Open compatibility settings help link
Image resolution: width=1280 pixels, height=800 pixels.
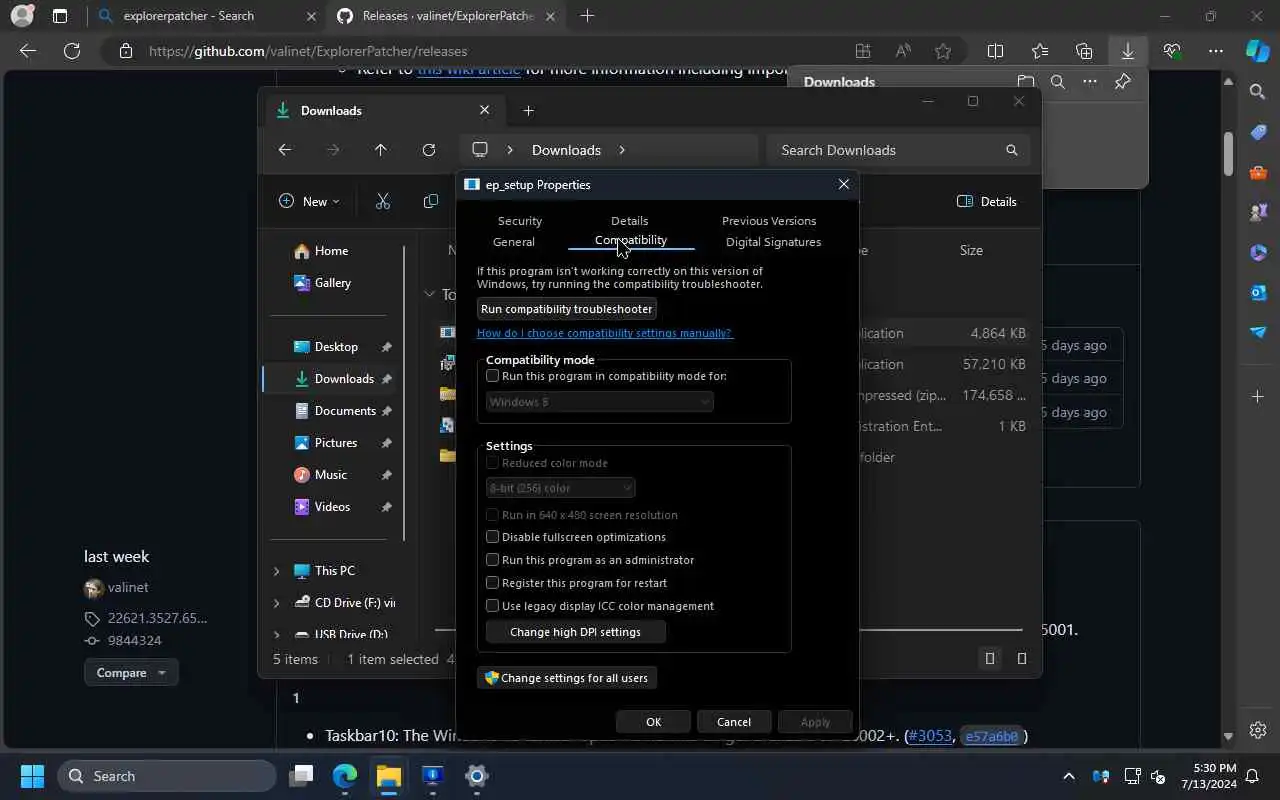[x=605, y=333]
